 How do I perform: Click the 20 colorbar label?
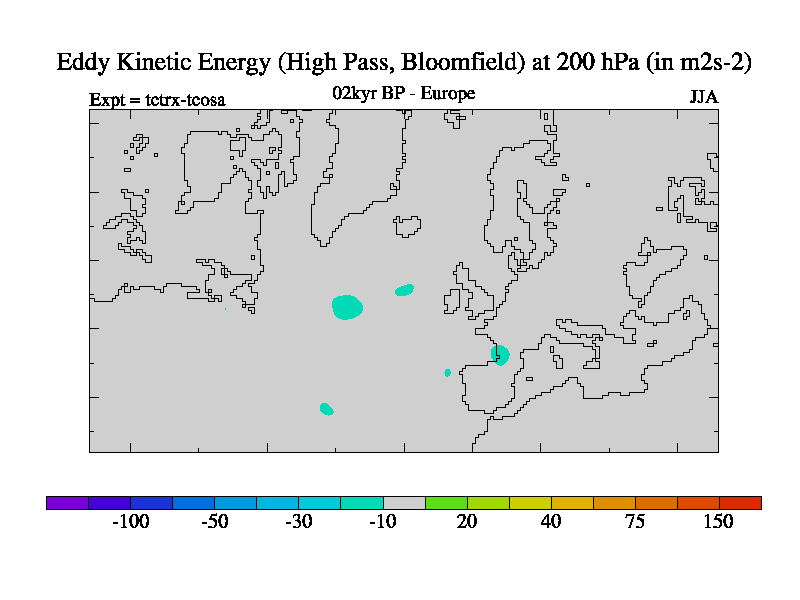[x=467, y=522]
